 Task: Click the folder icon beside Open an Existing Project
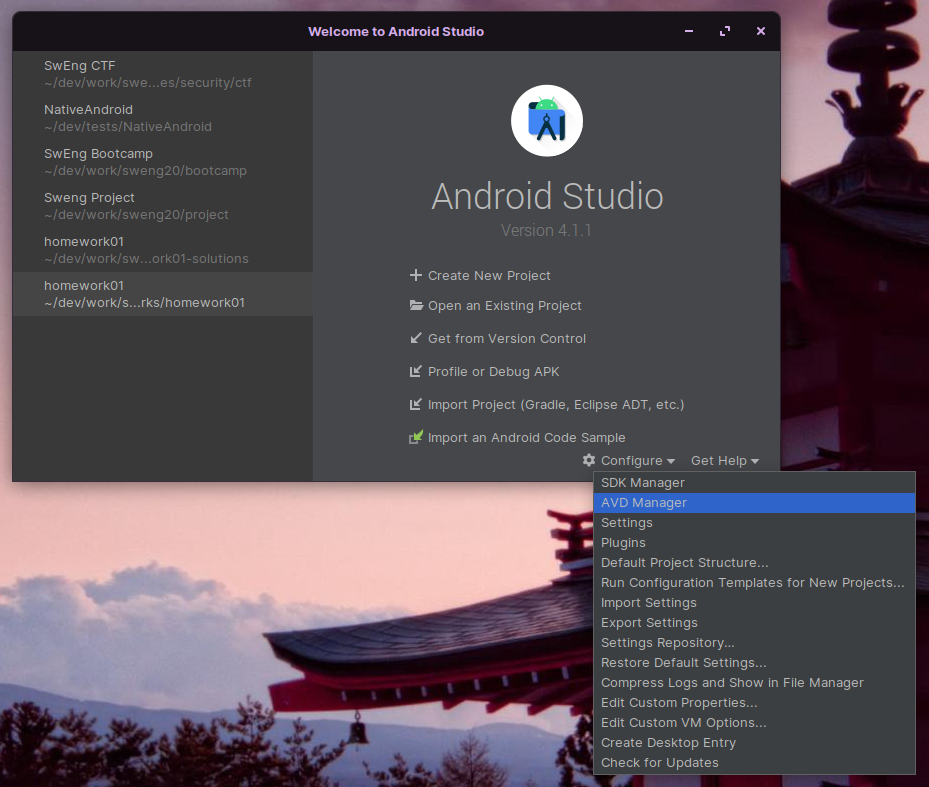coord(416,305)
